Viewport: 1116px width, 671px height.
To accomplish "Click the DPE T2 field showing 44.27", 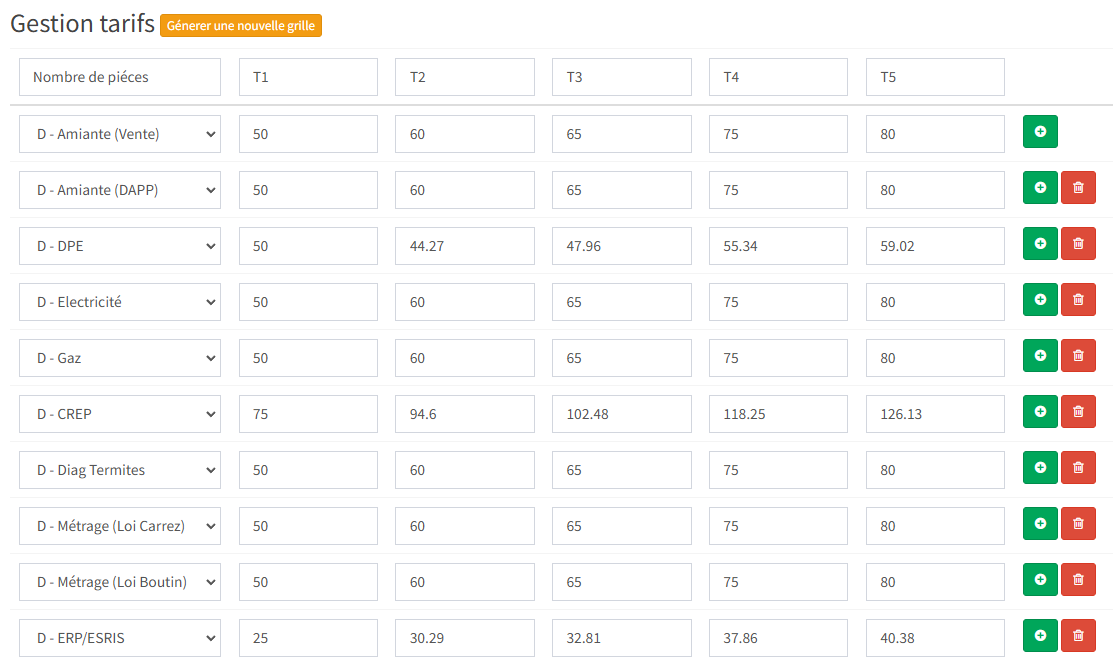I will point(465,246).
